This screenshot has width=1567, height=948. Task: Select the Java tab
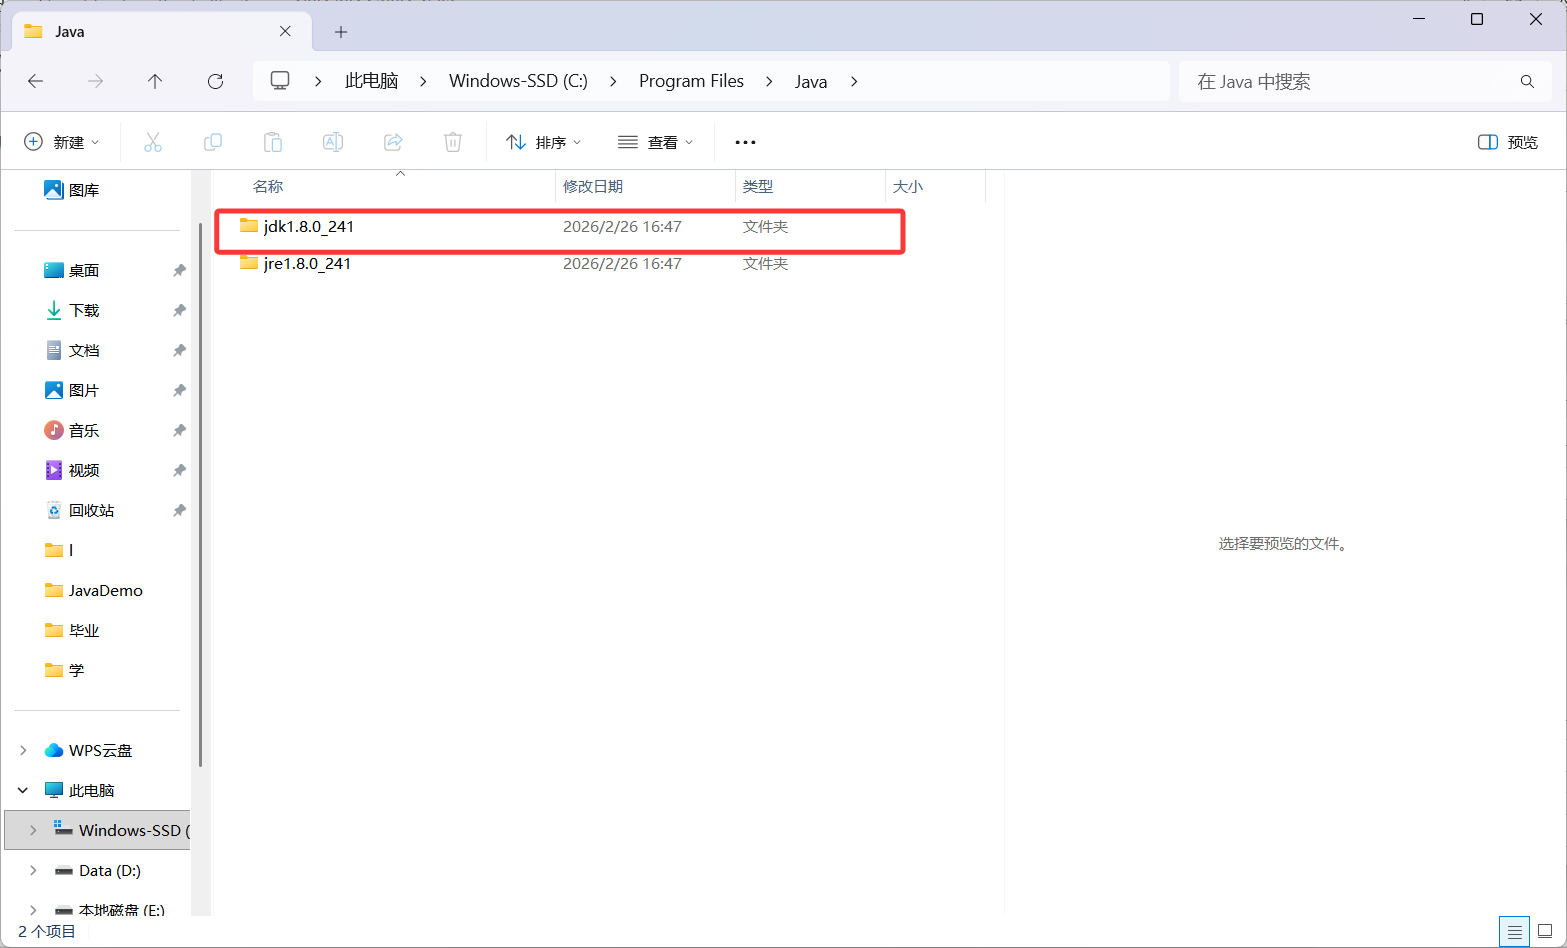click(150, 32)
